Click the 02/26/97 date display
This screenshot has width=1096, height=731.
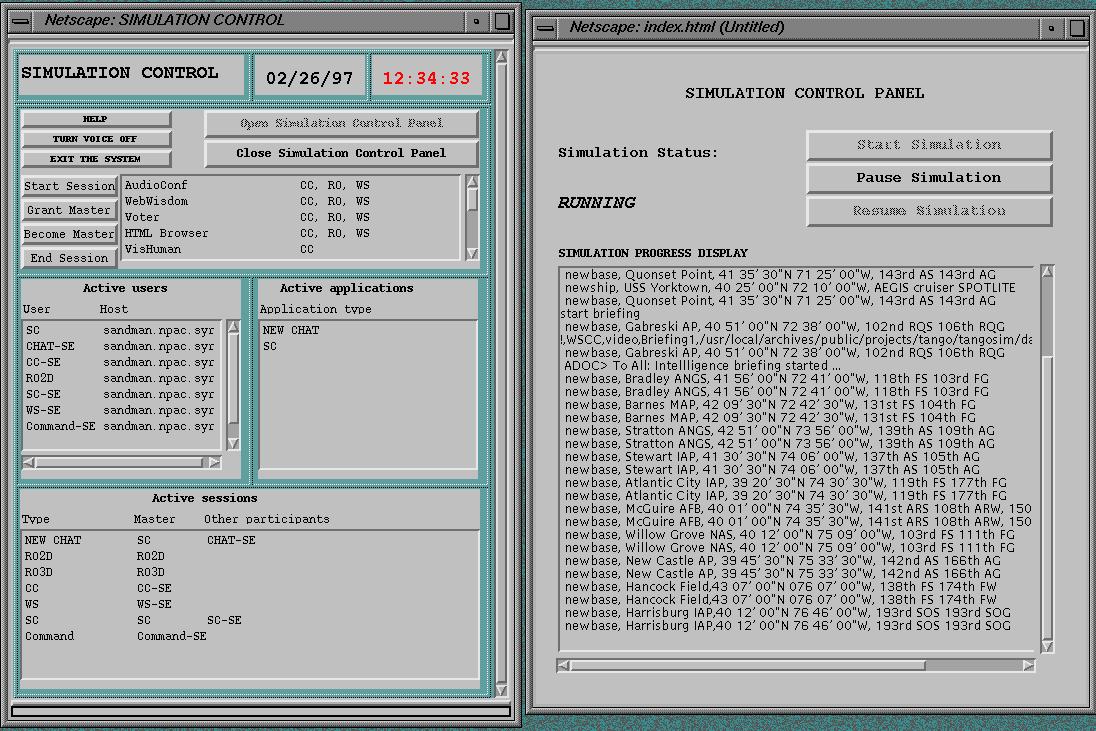[310, 78]
